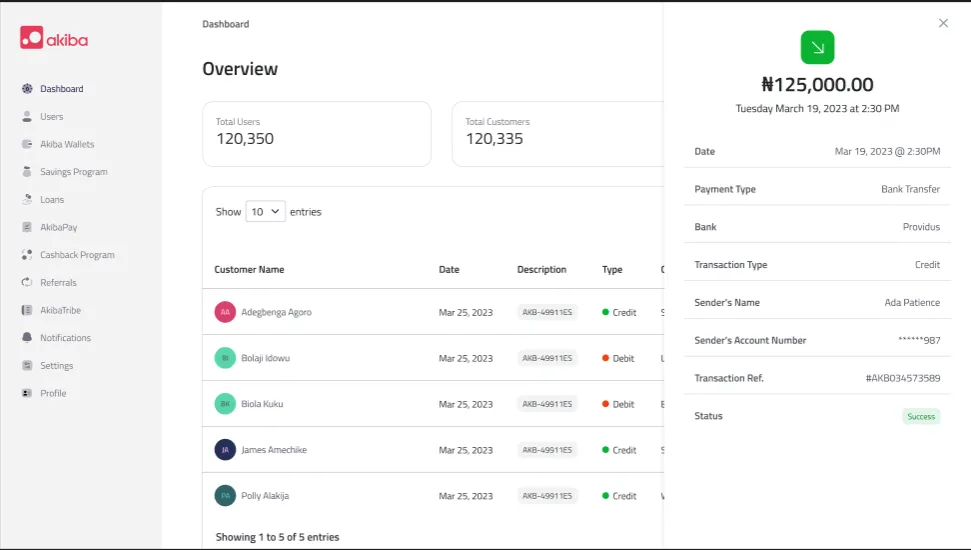Image resolution: width=971 pixels, height=550 pixels.
Task: Open Akiba Wallets menu item
Action: 67,144
